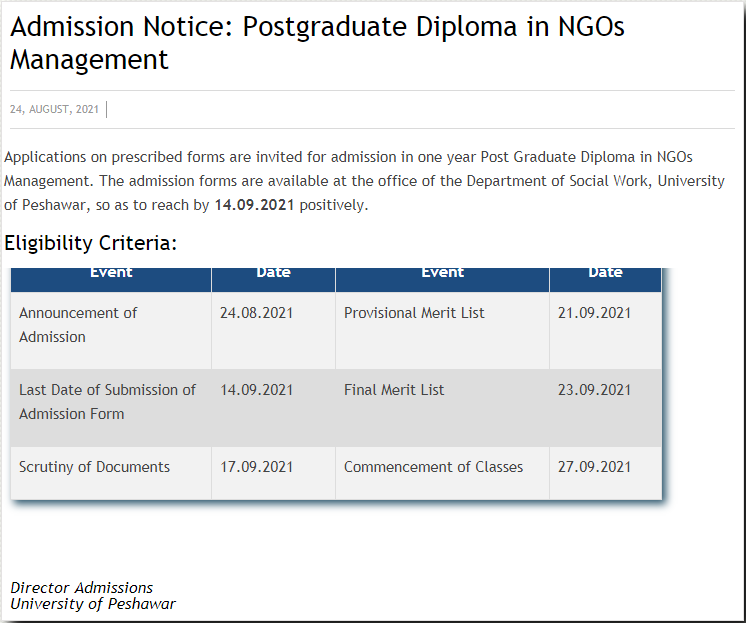This screenshot has width=746, height=623.
Task: Click the Provisional Merit List cell
Action: click(414, 313)
